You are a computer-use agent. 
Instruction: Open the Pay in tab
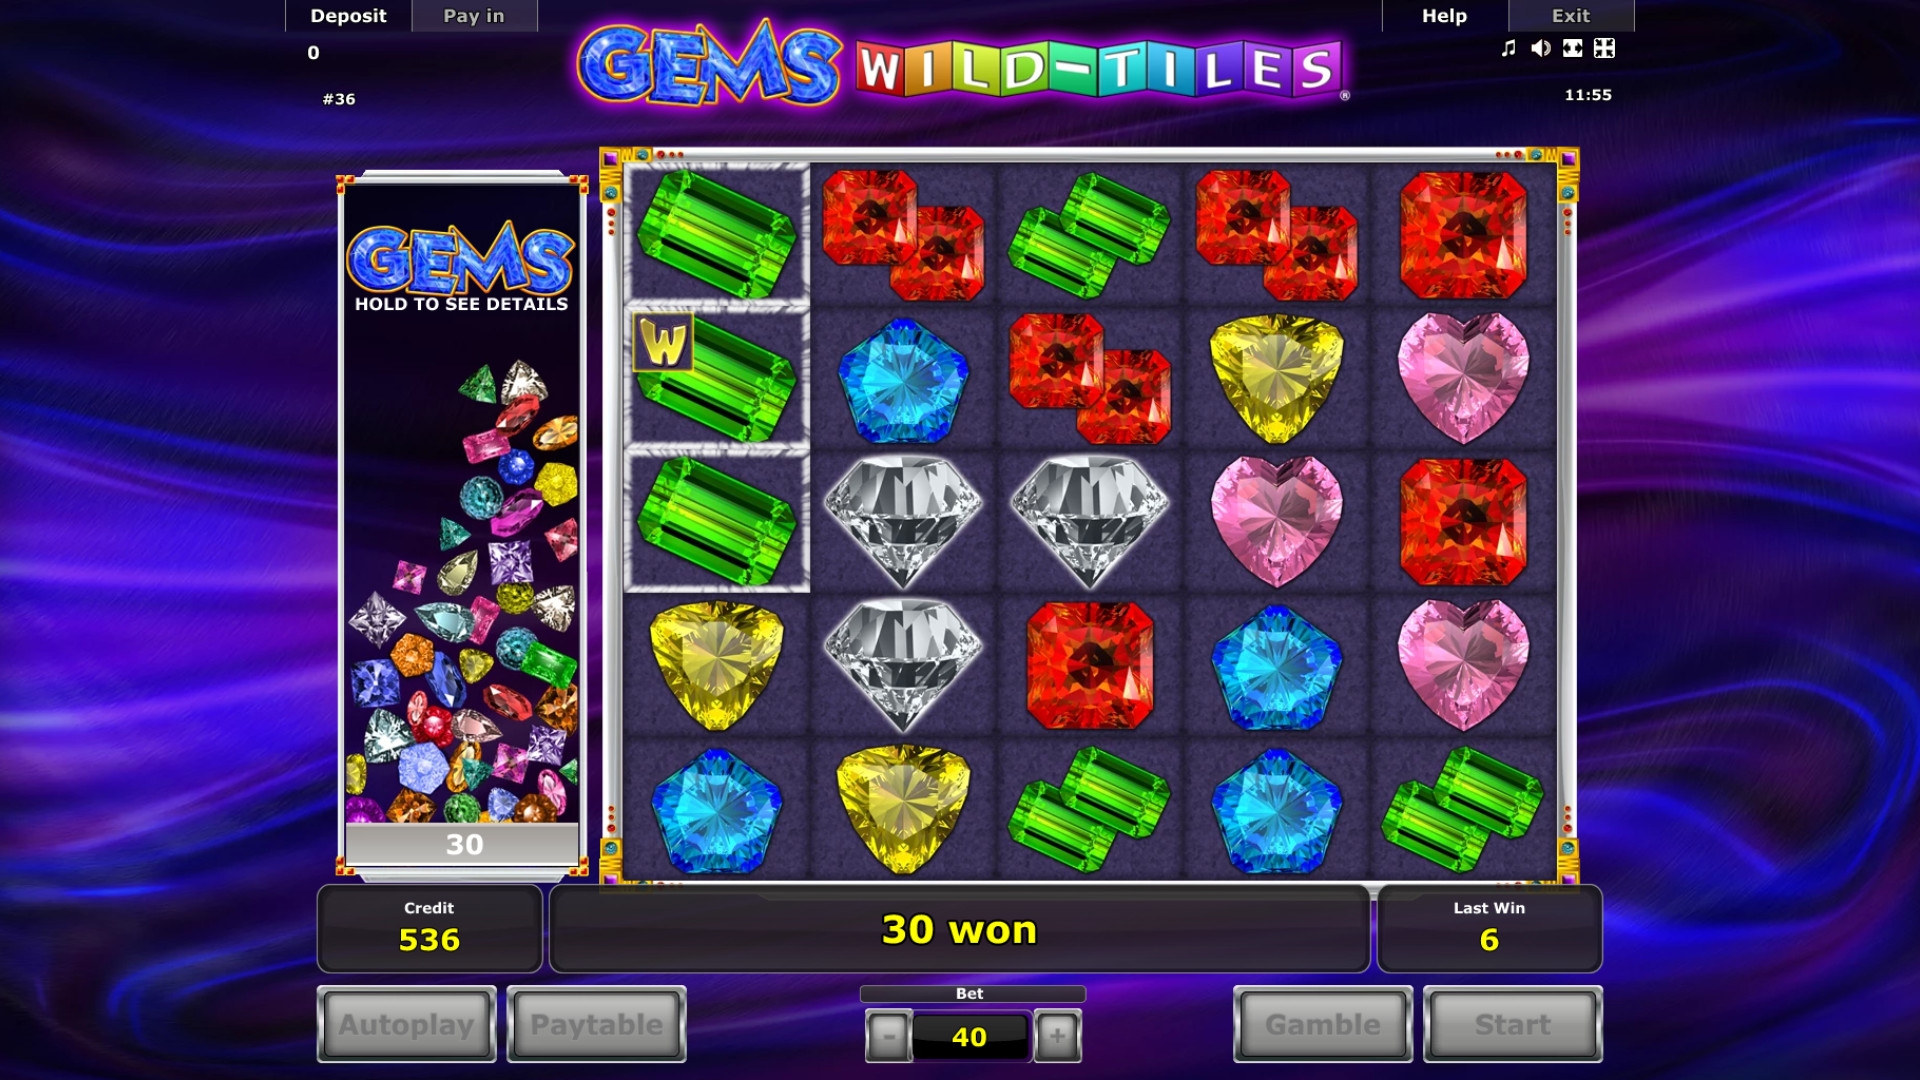[x=474, y=16]
